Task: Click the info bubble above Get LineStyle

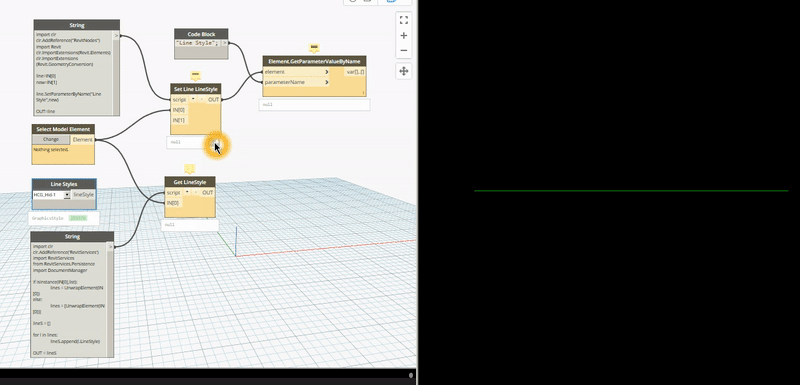Action: coord(190,168)
